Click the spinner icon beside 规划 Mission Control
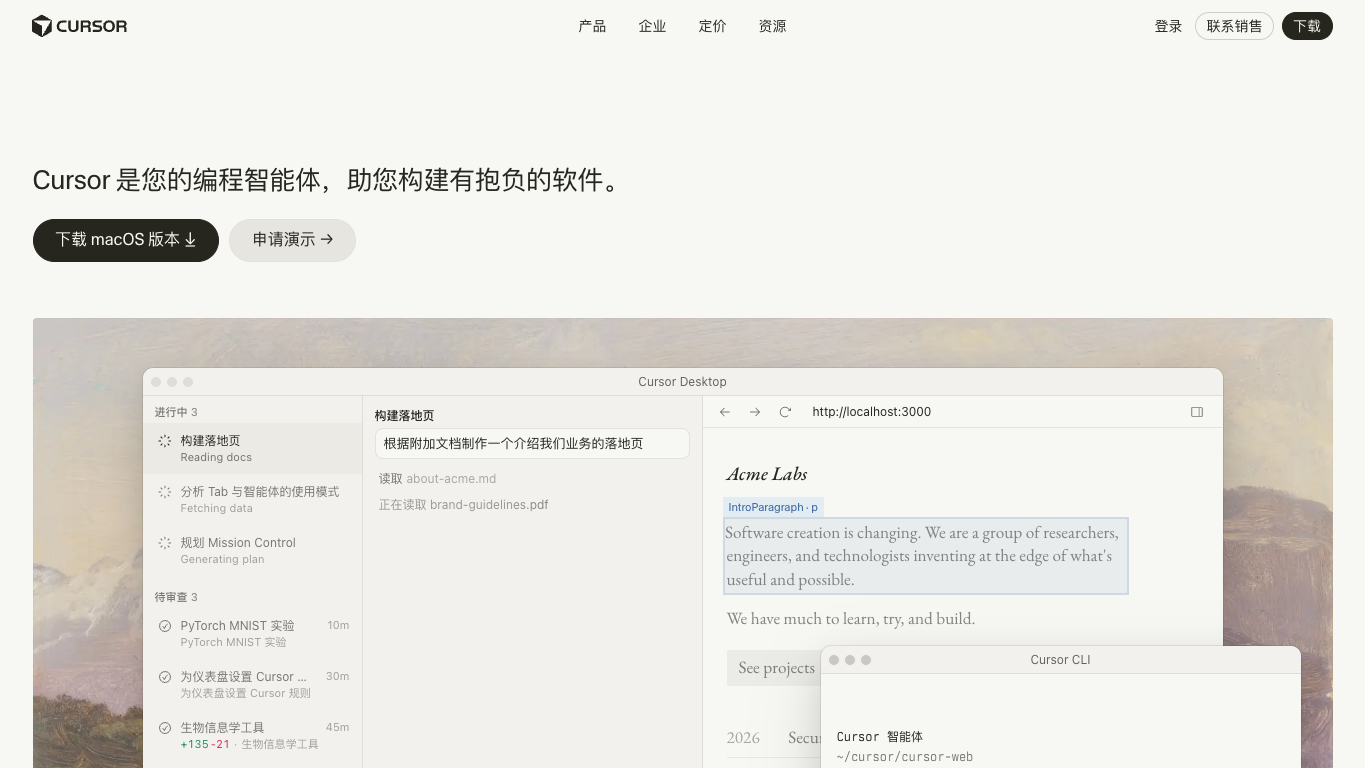Viewport: 1365px width, 768px height. (x=165, y=543)
